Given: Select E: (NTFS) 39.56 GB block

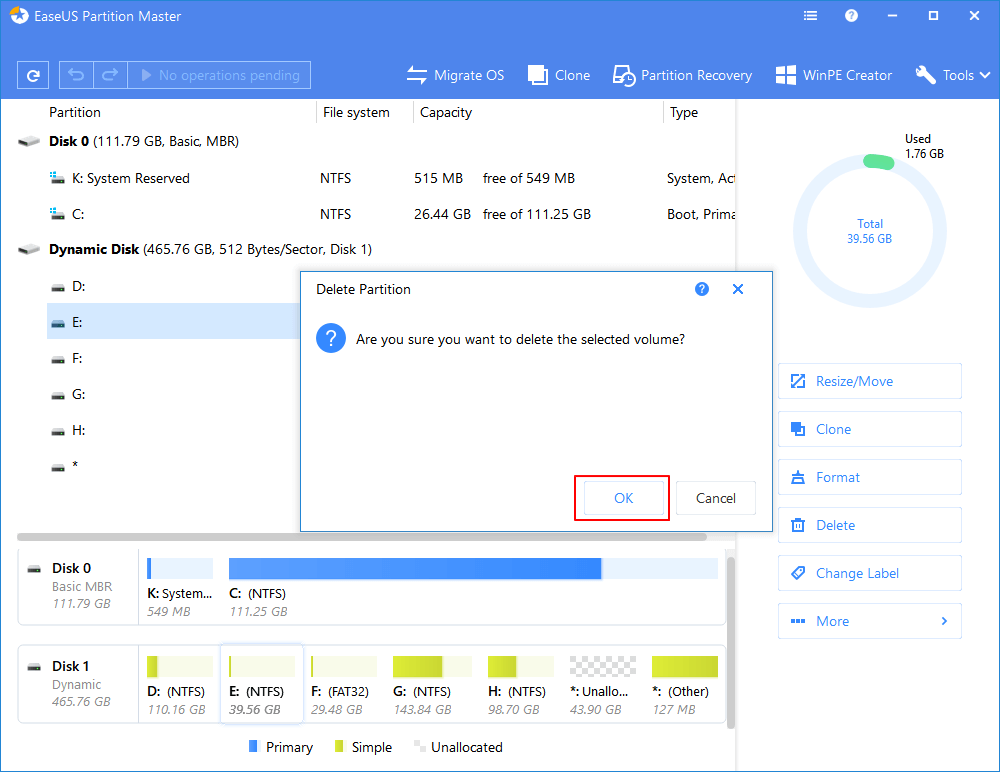Looking at the screenshot, I should [x=261, y=685].
